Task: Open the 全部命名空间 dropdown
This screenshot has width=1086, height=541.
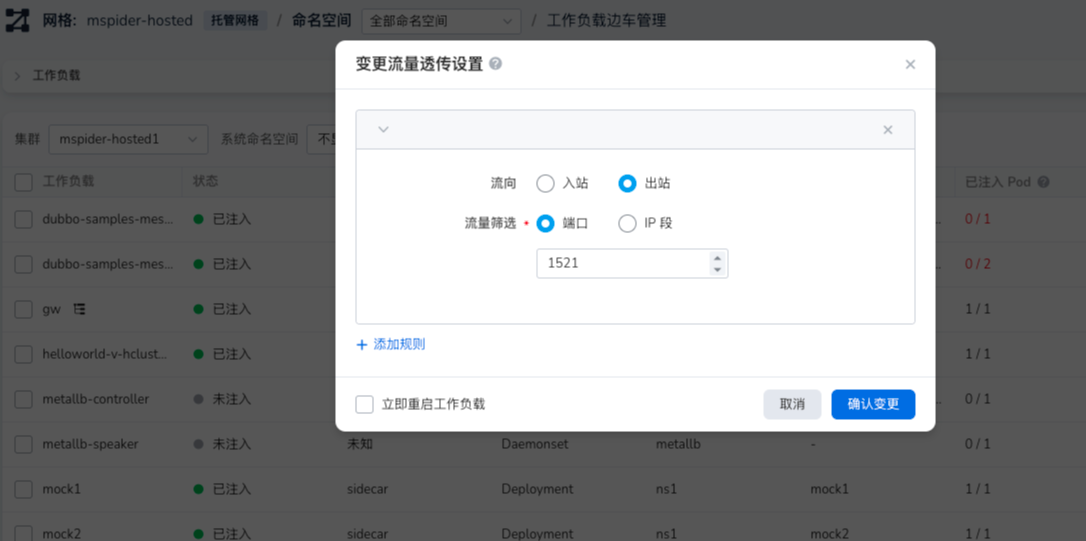Action: (441, 21)
